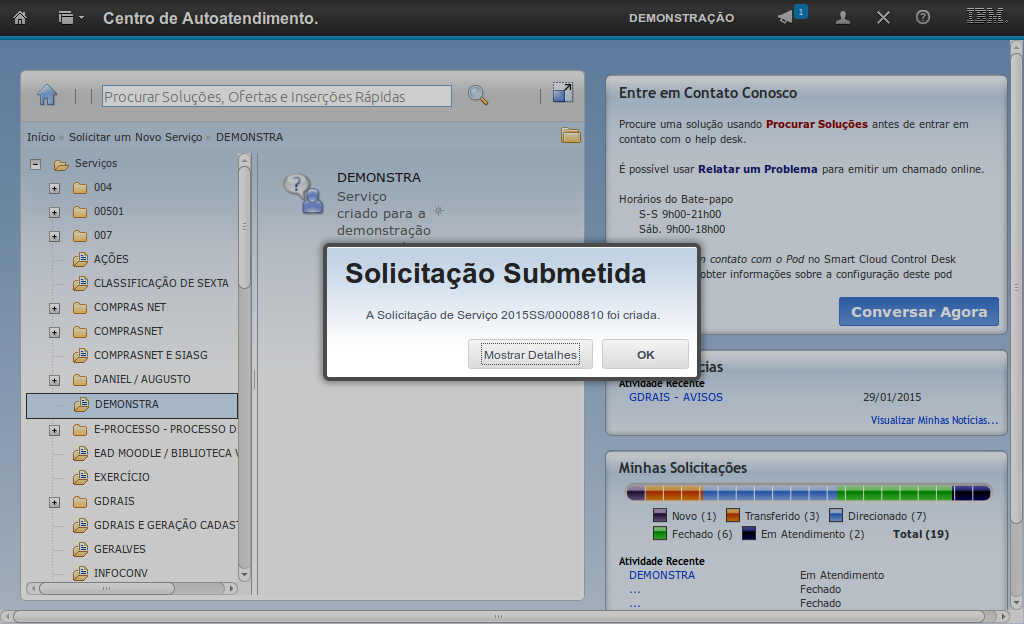Expand the COMPRAS NET folder
Screen dimensions: 1024x624
(x=55, y=308)
